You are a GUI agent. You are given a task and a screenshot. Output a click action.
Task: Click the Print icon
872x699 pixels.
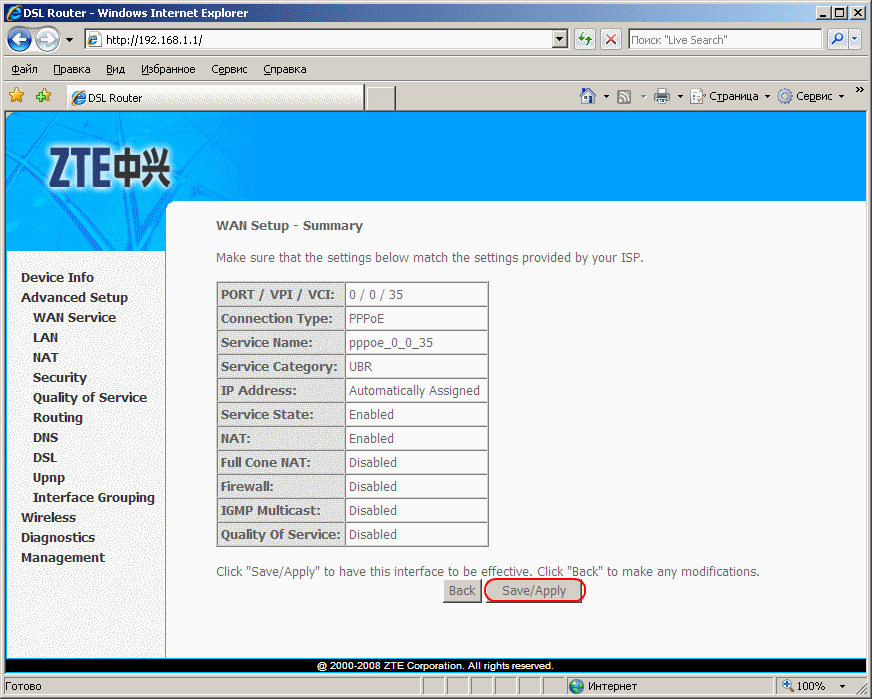[661, 97]
